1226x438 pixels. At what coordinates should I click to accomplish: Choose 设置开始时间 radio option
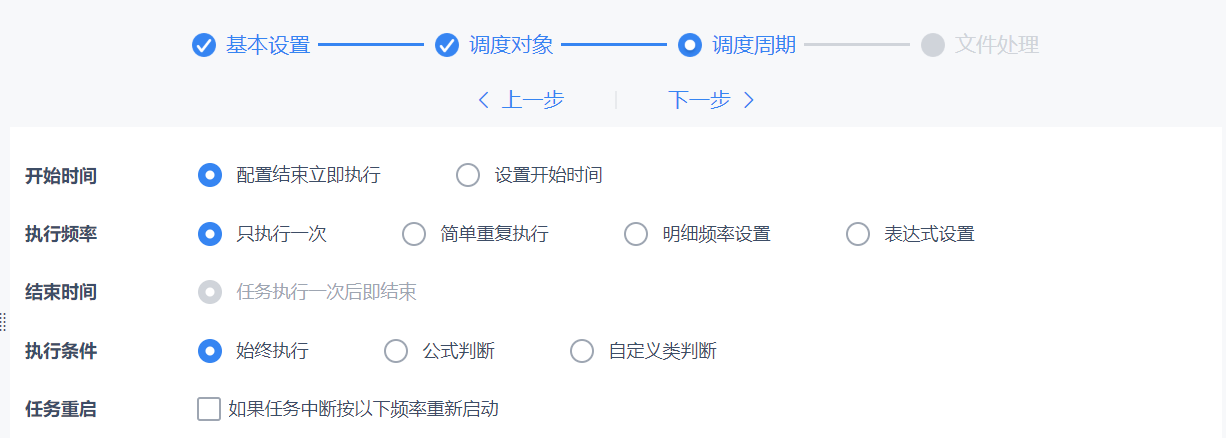[x=468, y=175]
